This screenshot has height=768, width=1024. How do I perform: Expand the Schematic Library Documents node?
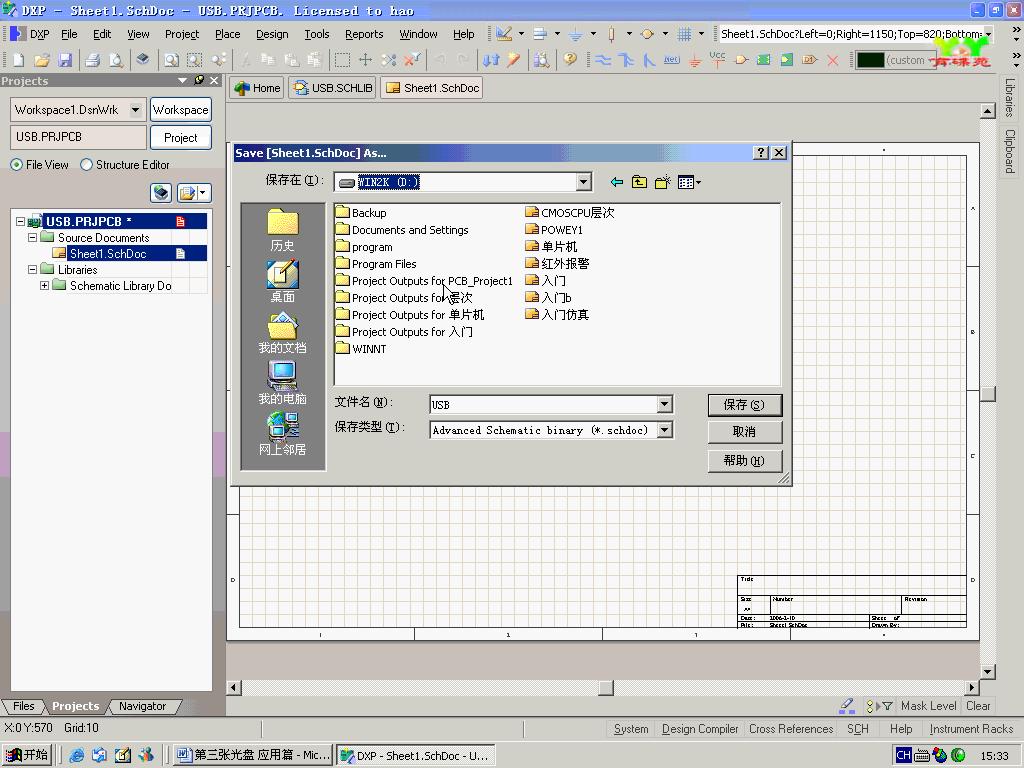(44, 285)
